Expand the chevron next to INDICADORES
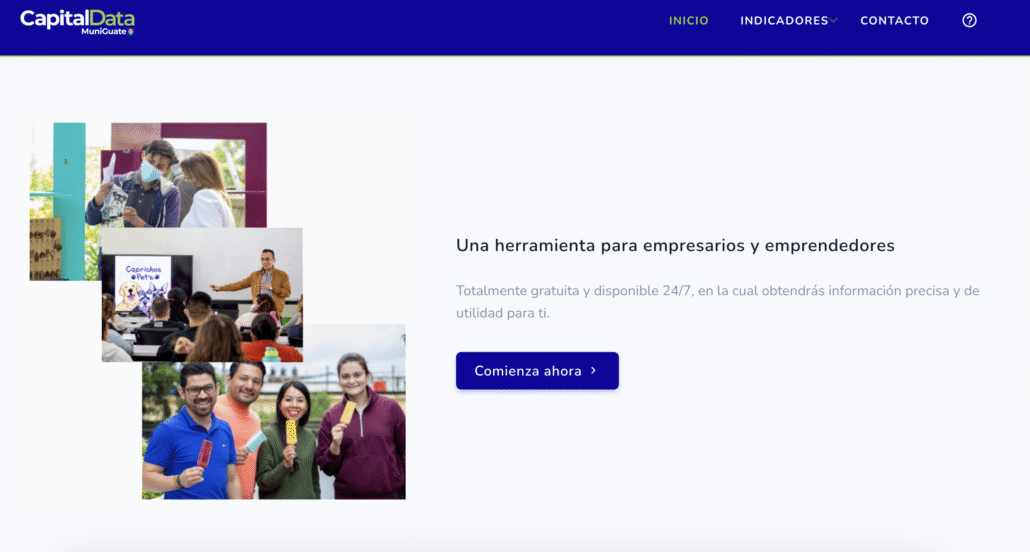Screen dimensions: 1030x552 click(x=833, y=20)
